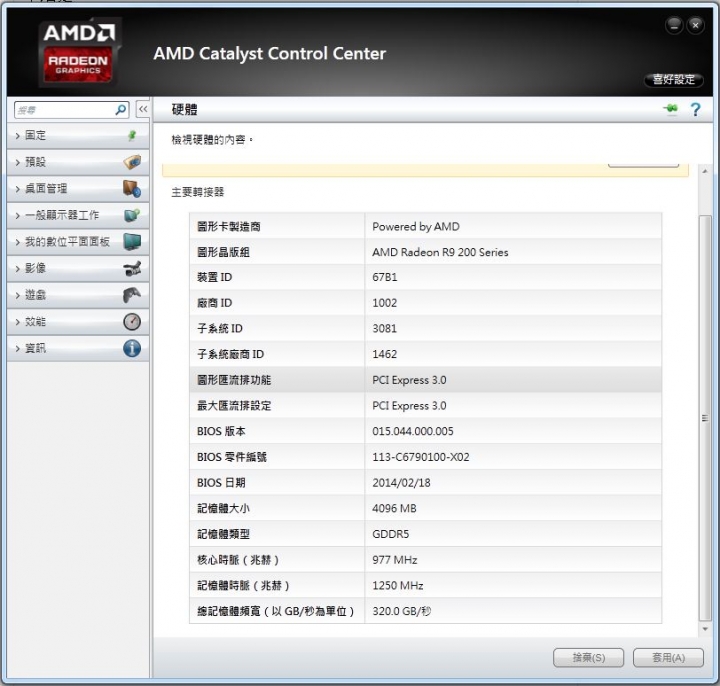The width and height of the screenshot is (720, 686).
Task: Click the green pin page icon
Action: coord(671,109)
